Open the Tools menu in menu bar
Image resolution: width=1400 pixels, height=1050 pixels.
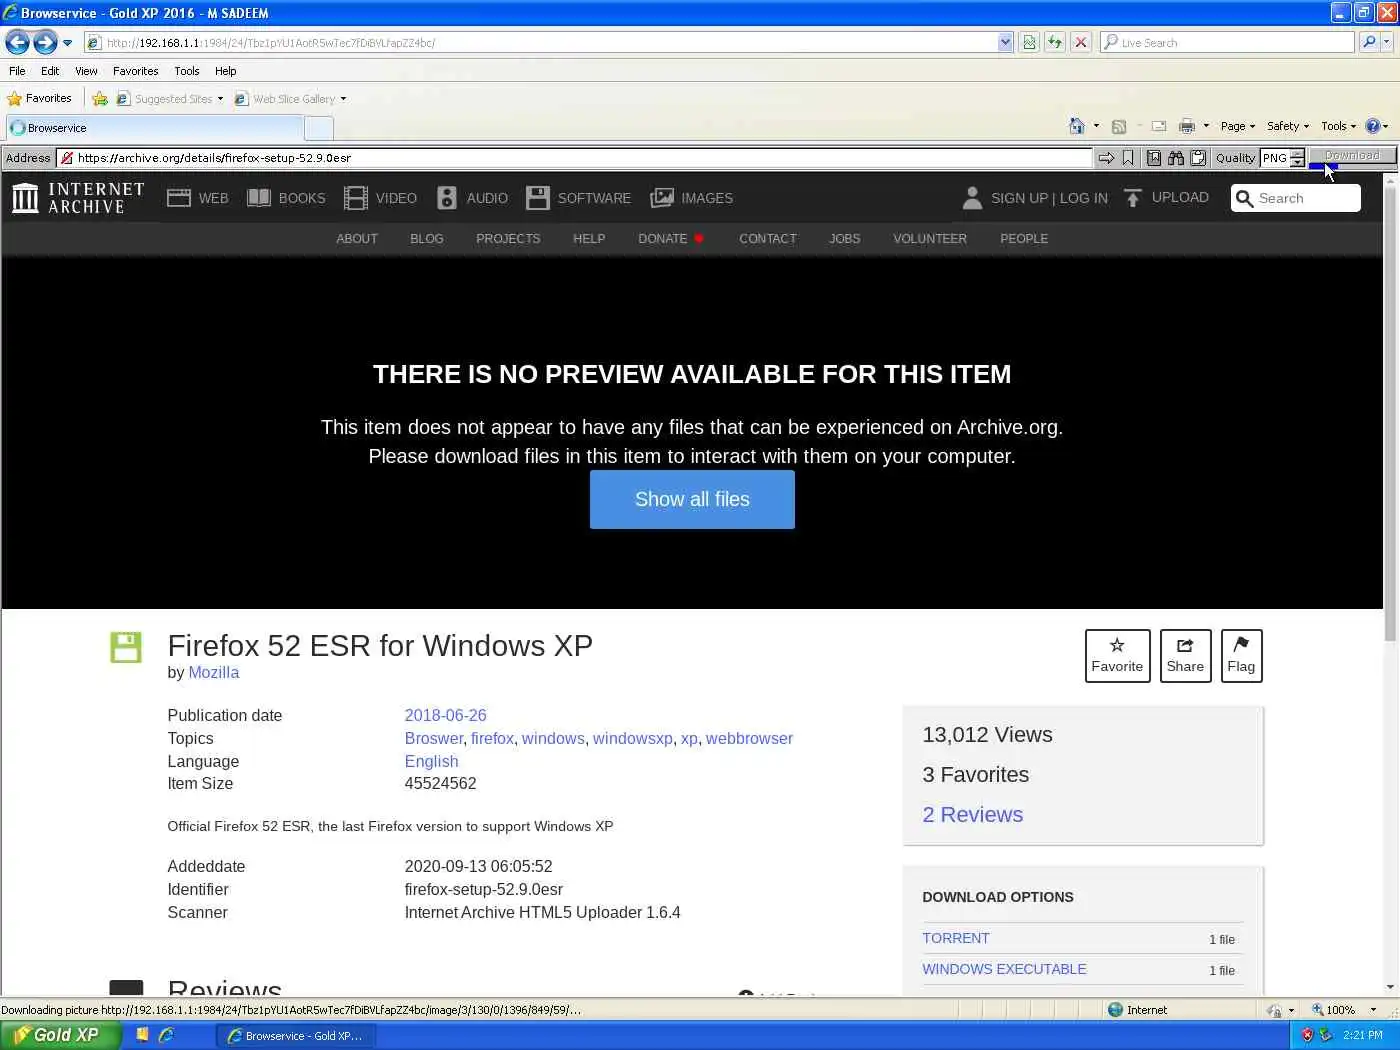coord(186,71)
